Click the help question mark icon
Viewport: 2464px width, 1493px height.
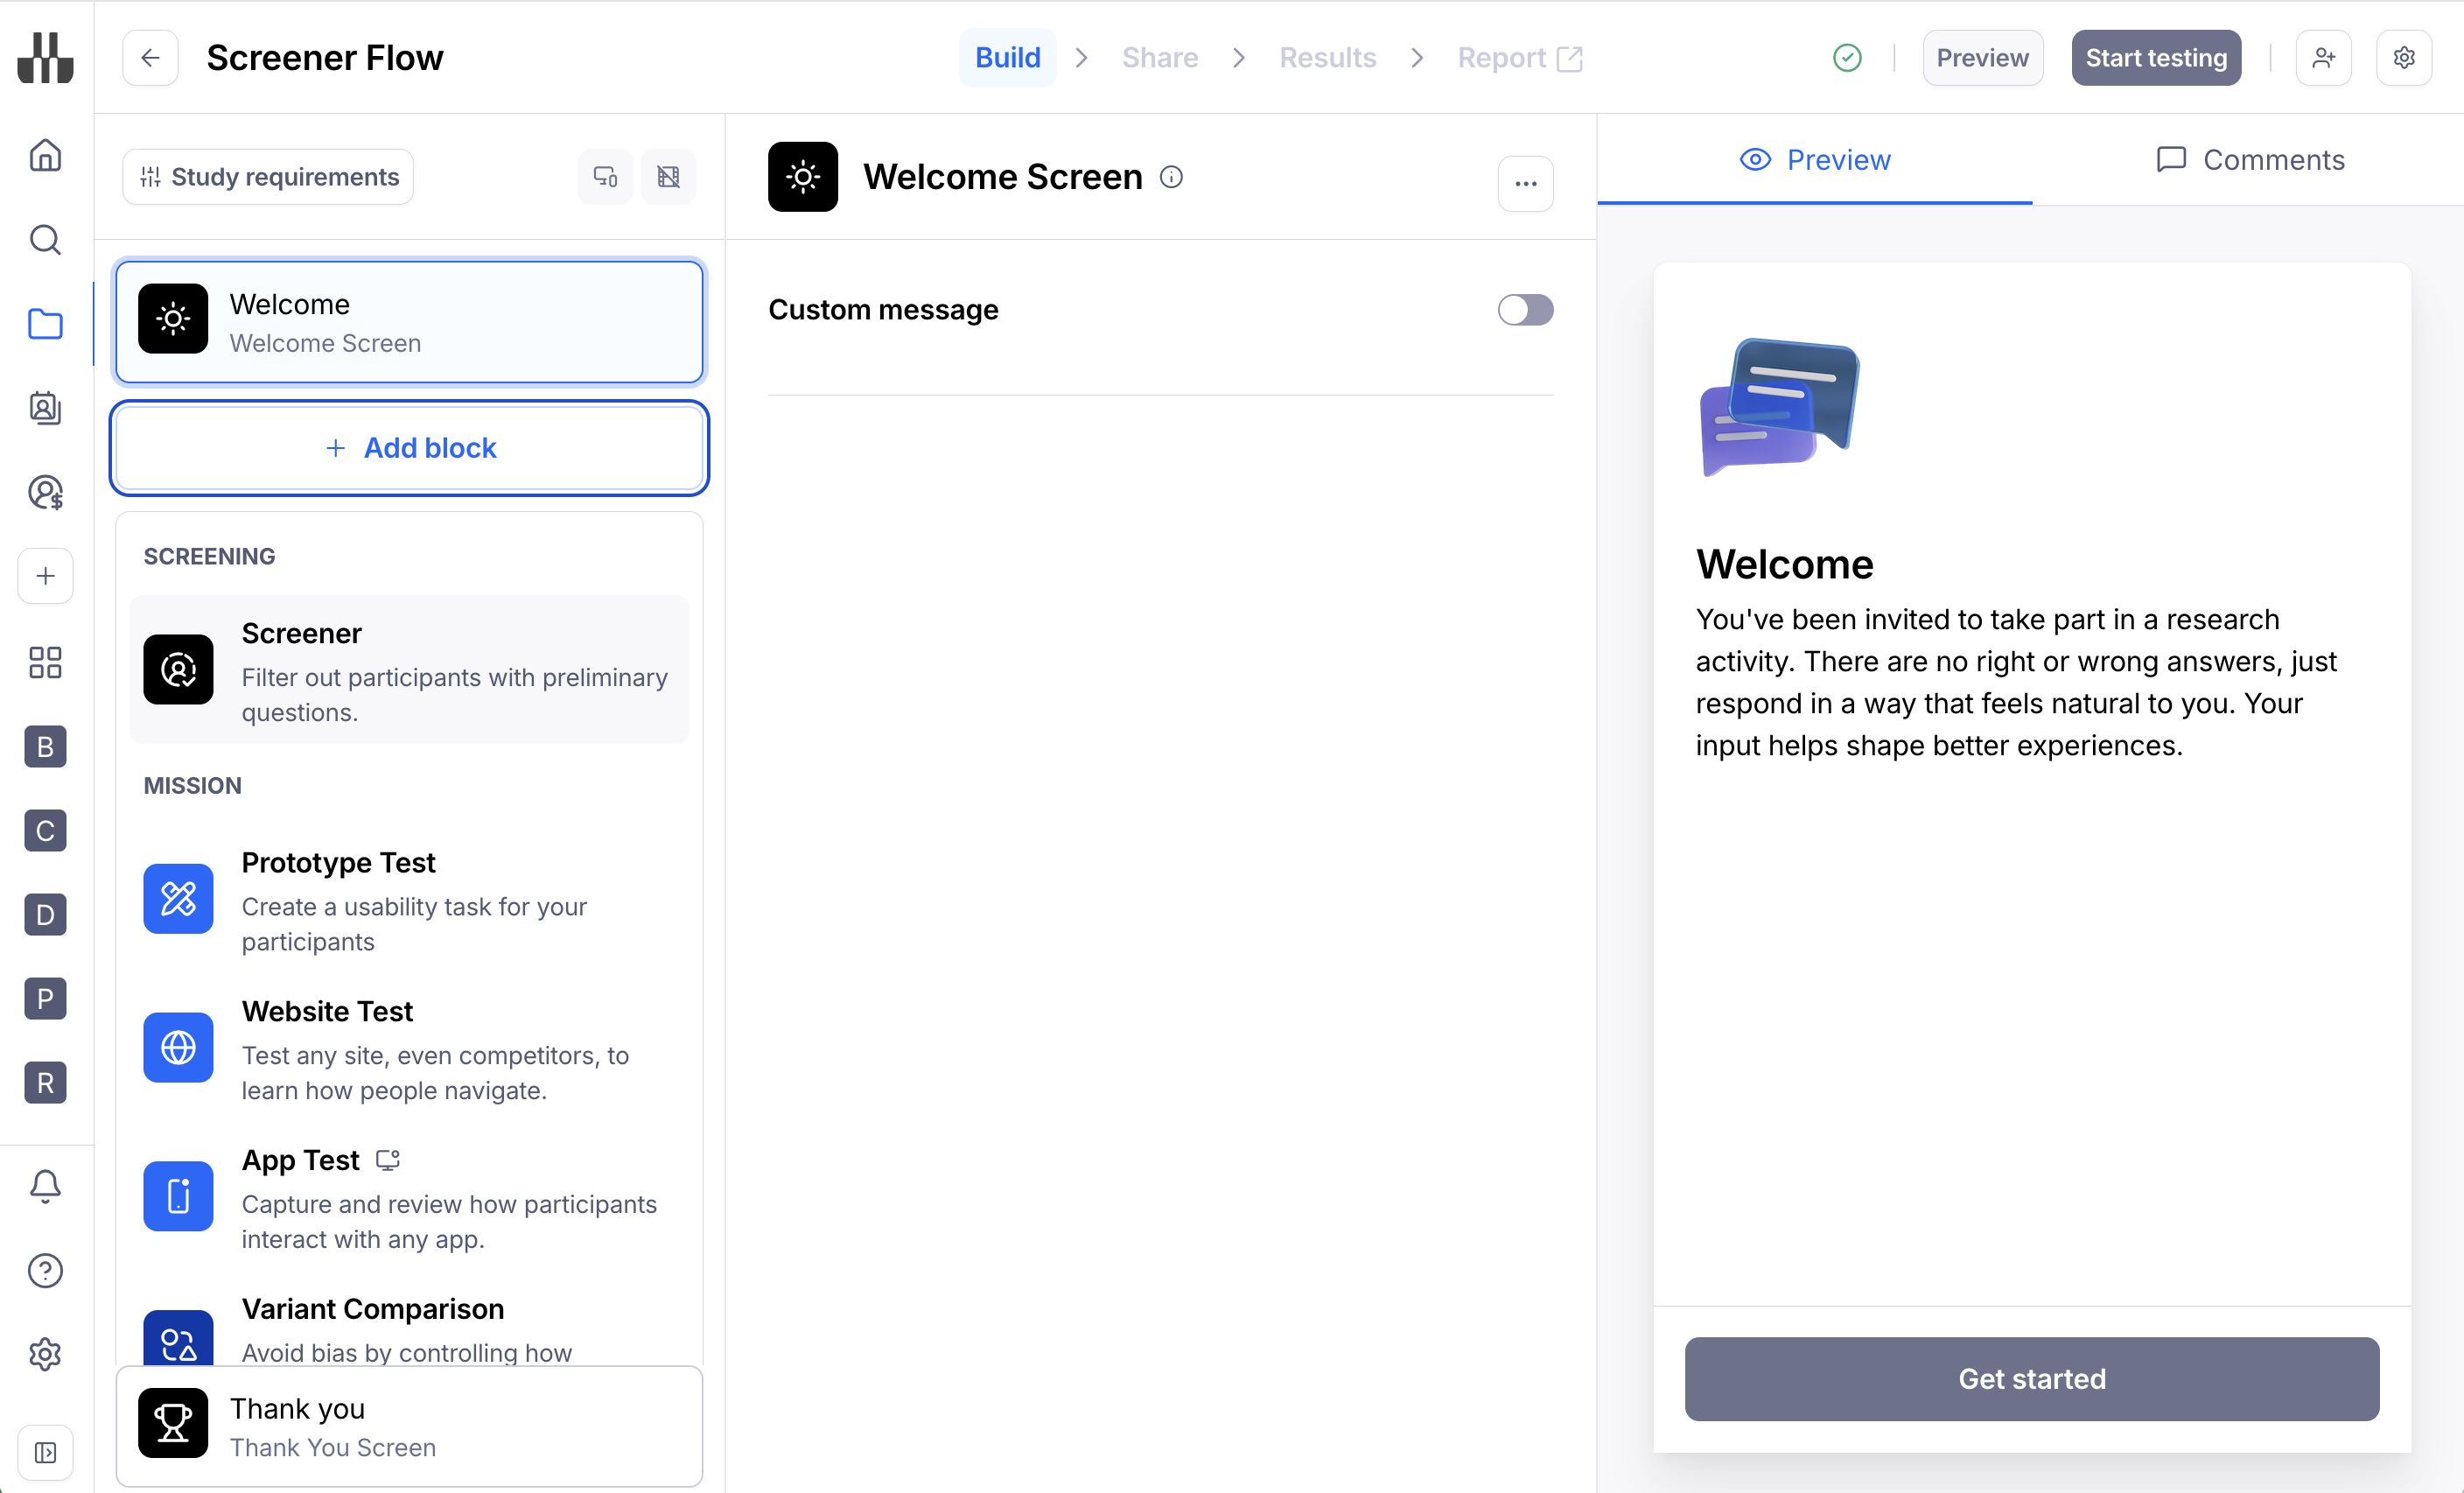[45, 1270]
